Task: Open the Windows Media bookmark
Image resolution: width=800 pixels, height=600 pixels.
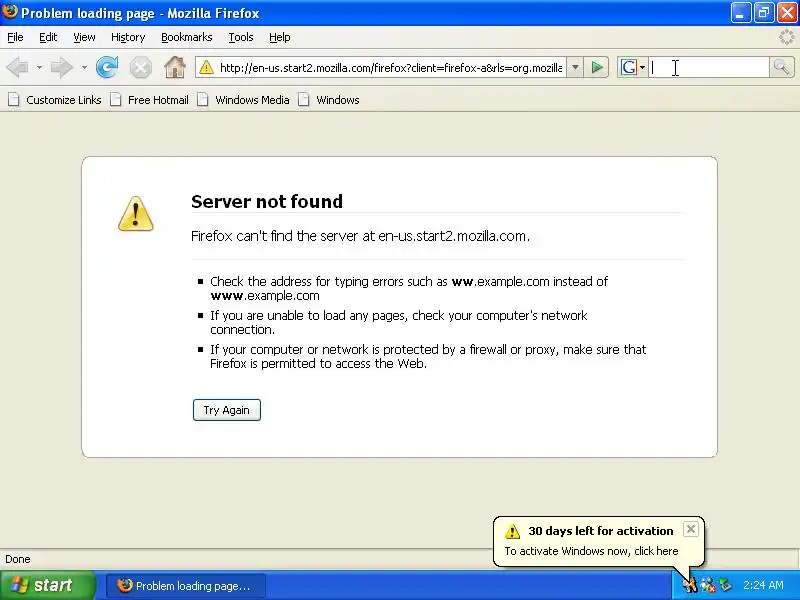Action: [x=244, y=99]
